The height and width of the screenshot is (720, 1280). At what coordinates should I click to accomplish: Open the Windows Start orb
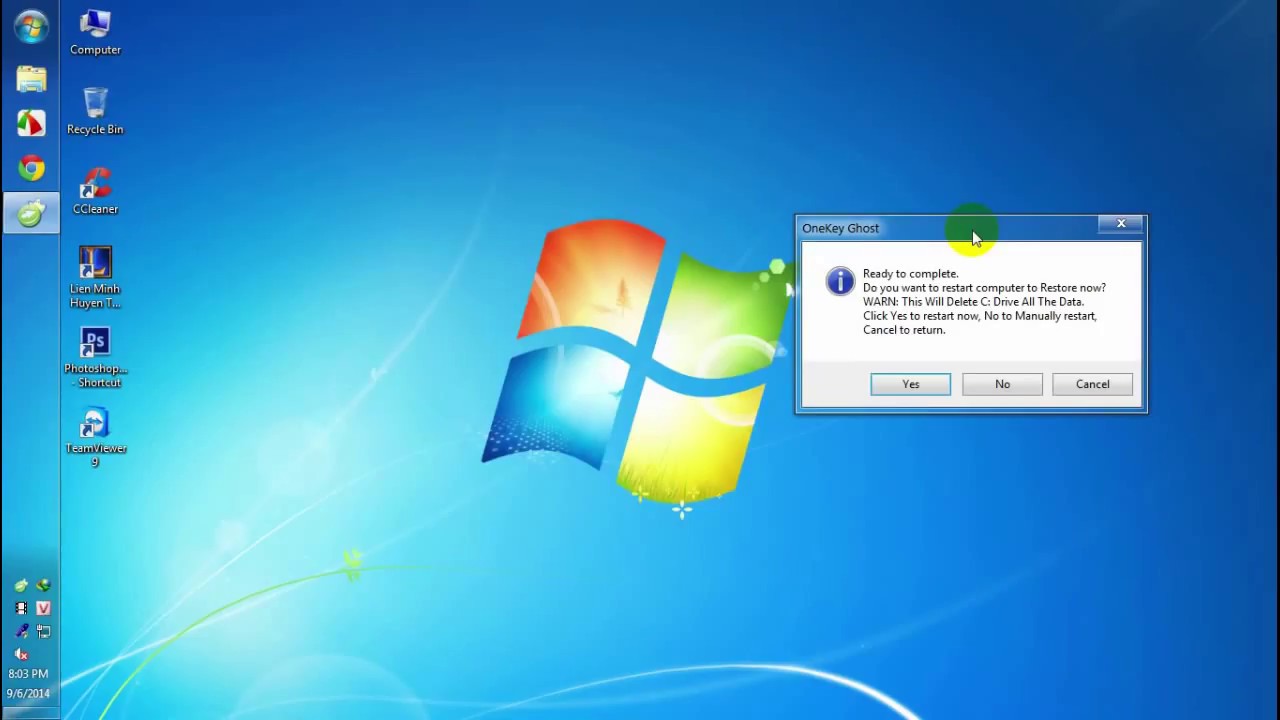tap(31, 27)
